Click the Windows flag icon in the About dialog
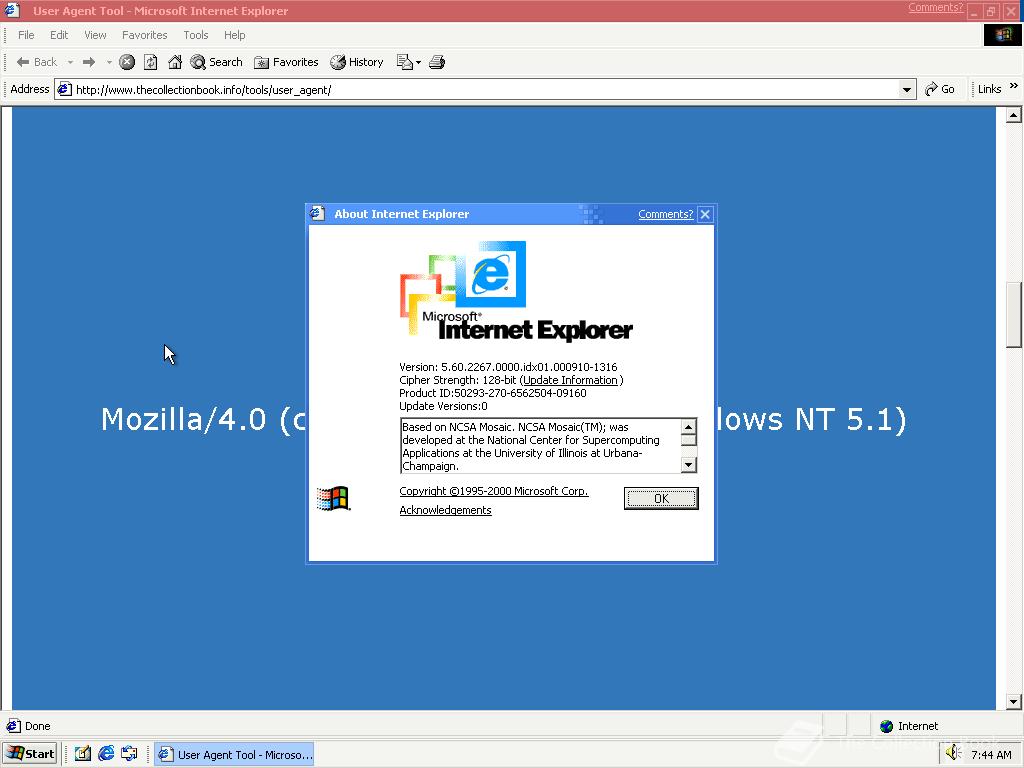The image size is (1024, 768). [333, 499]
